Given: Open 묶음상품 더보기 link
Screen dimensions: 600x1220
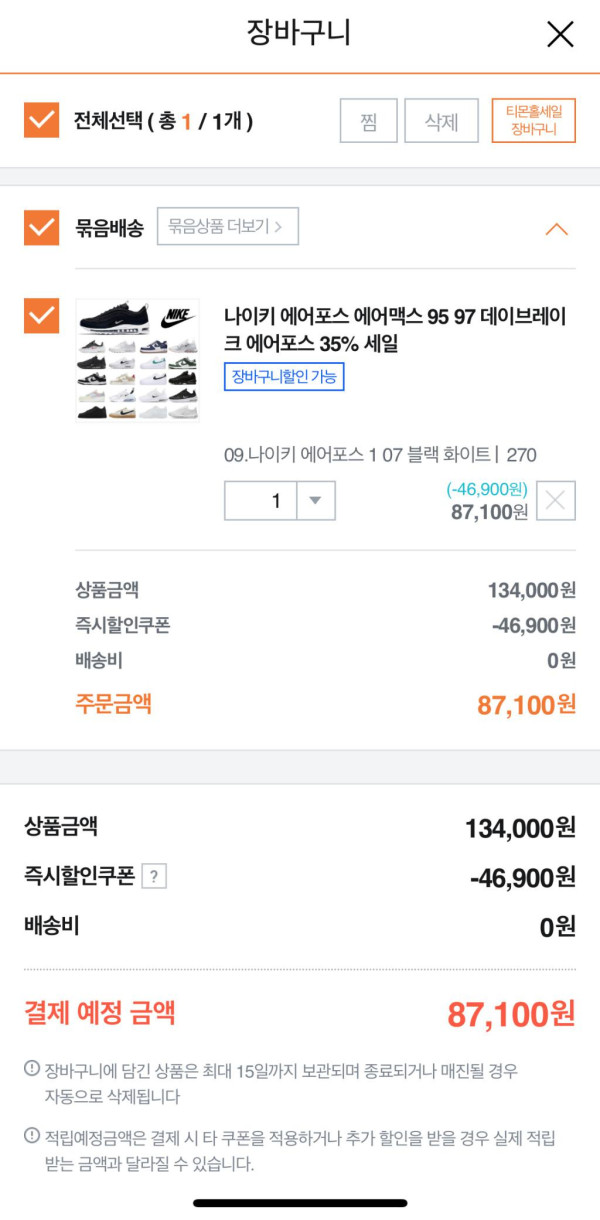Looking at the screenshot, I should (x=227, y=227).
